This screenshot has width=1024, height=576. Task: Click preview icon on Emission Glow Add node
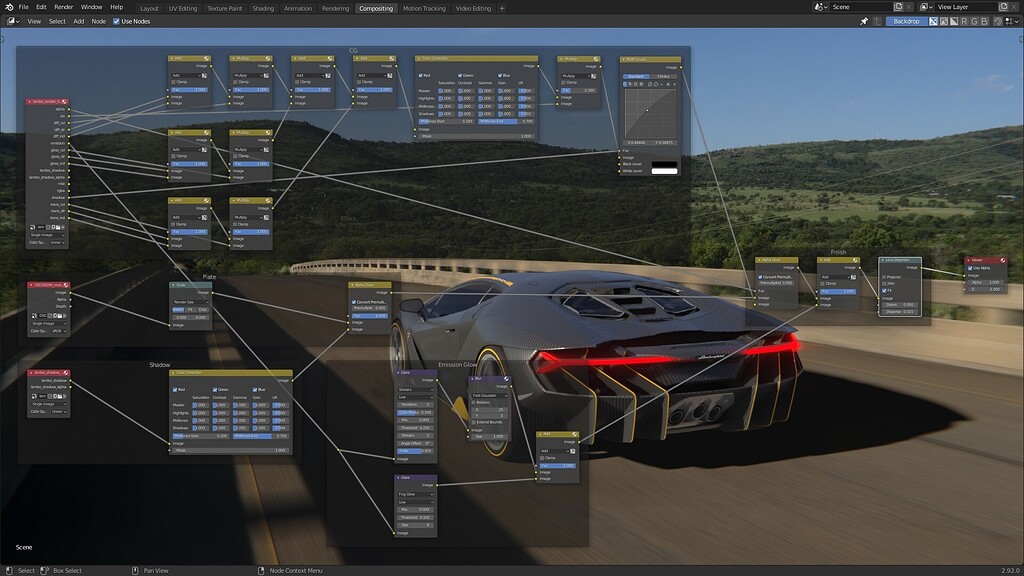(x=575, y=434)
